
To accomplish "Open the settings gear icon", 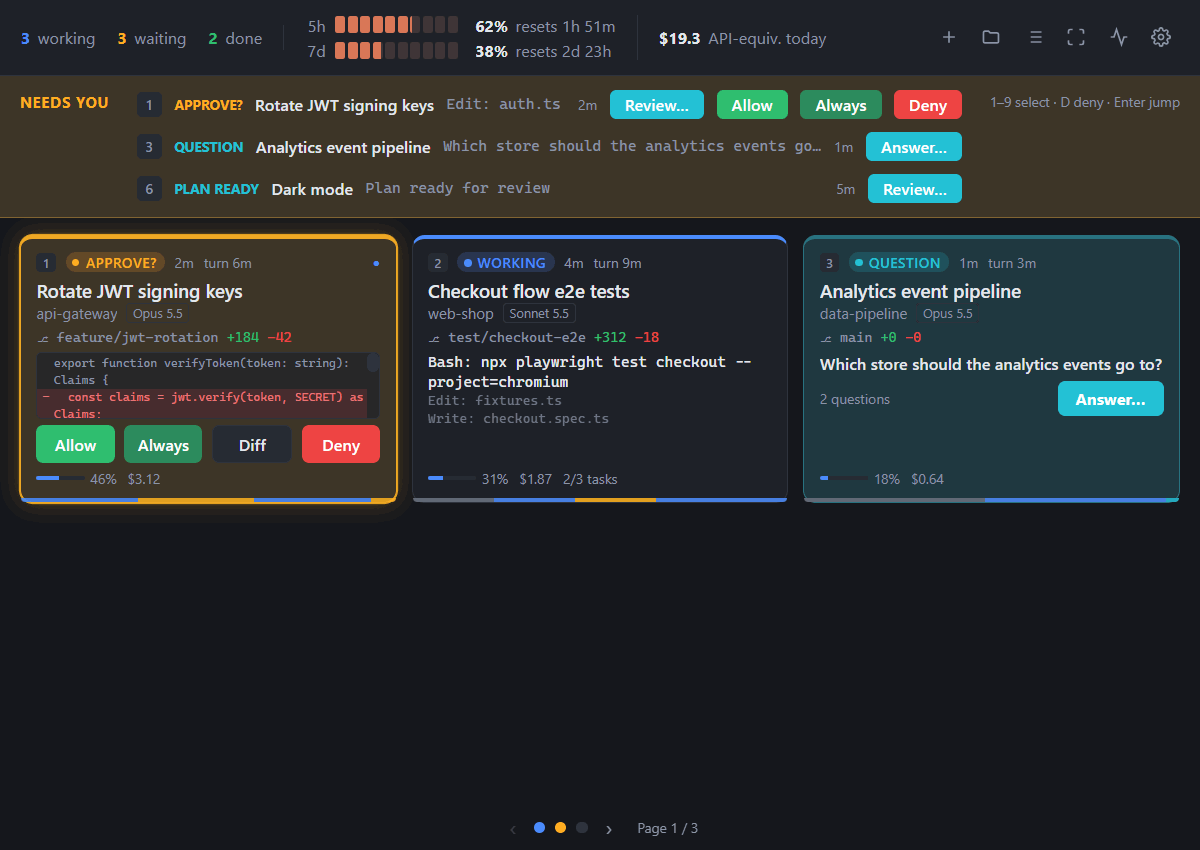I will pyautogui.click(x=1161, y=37).
